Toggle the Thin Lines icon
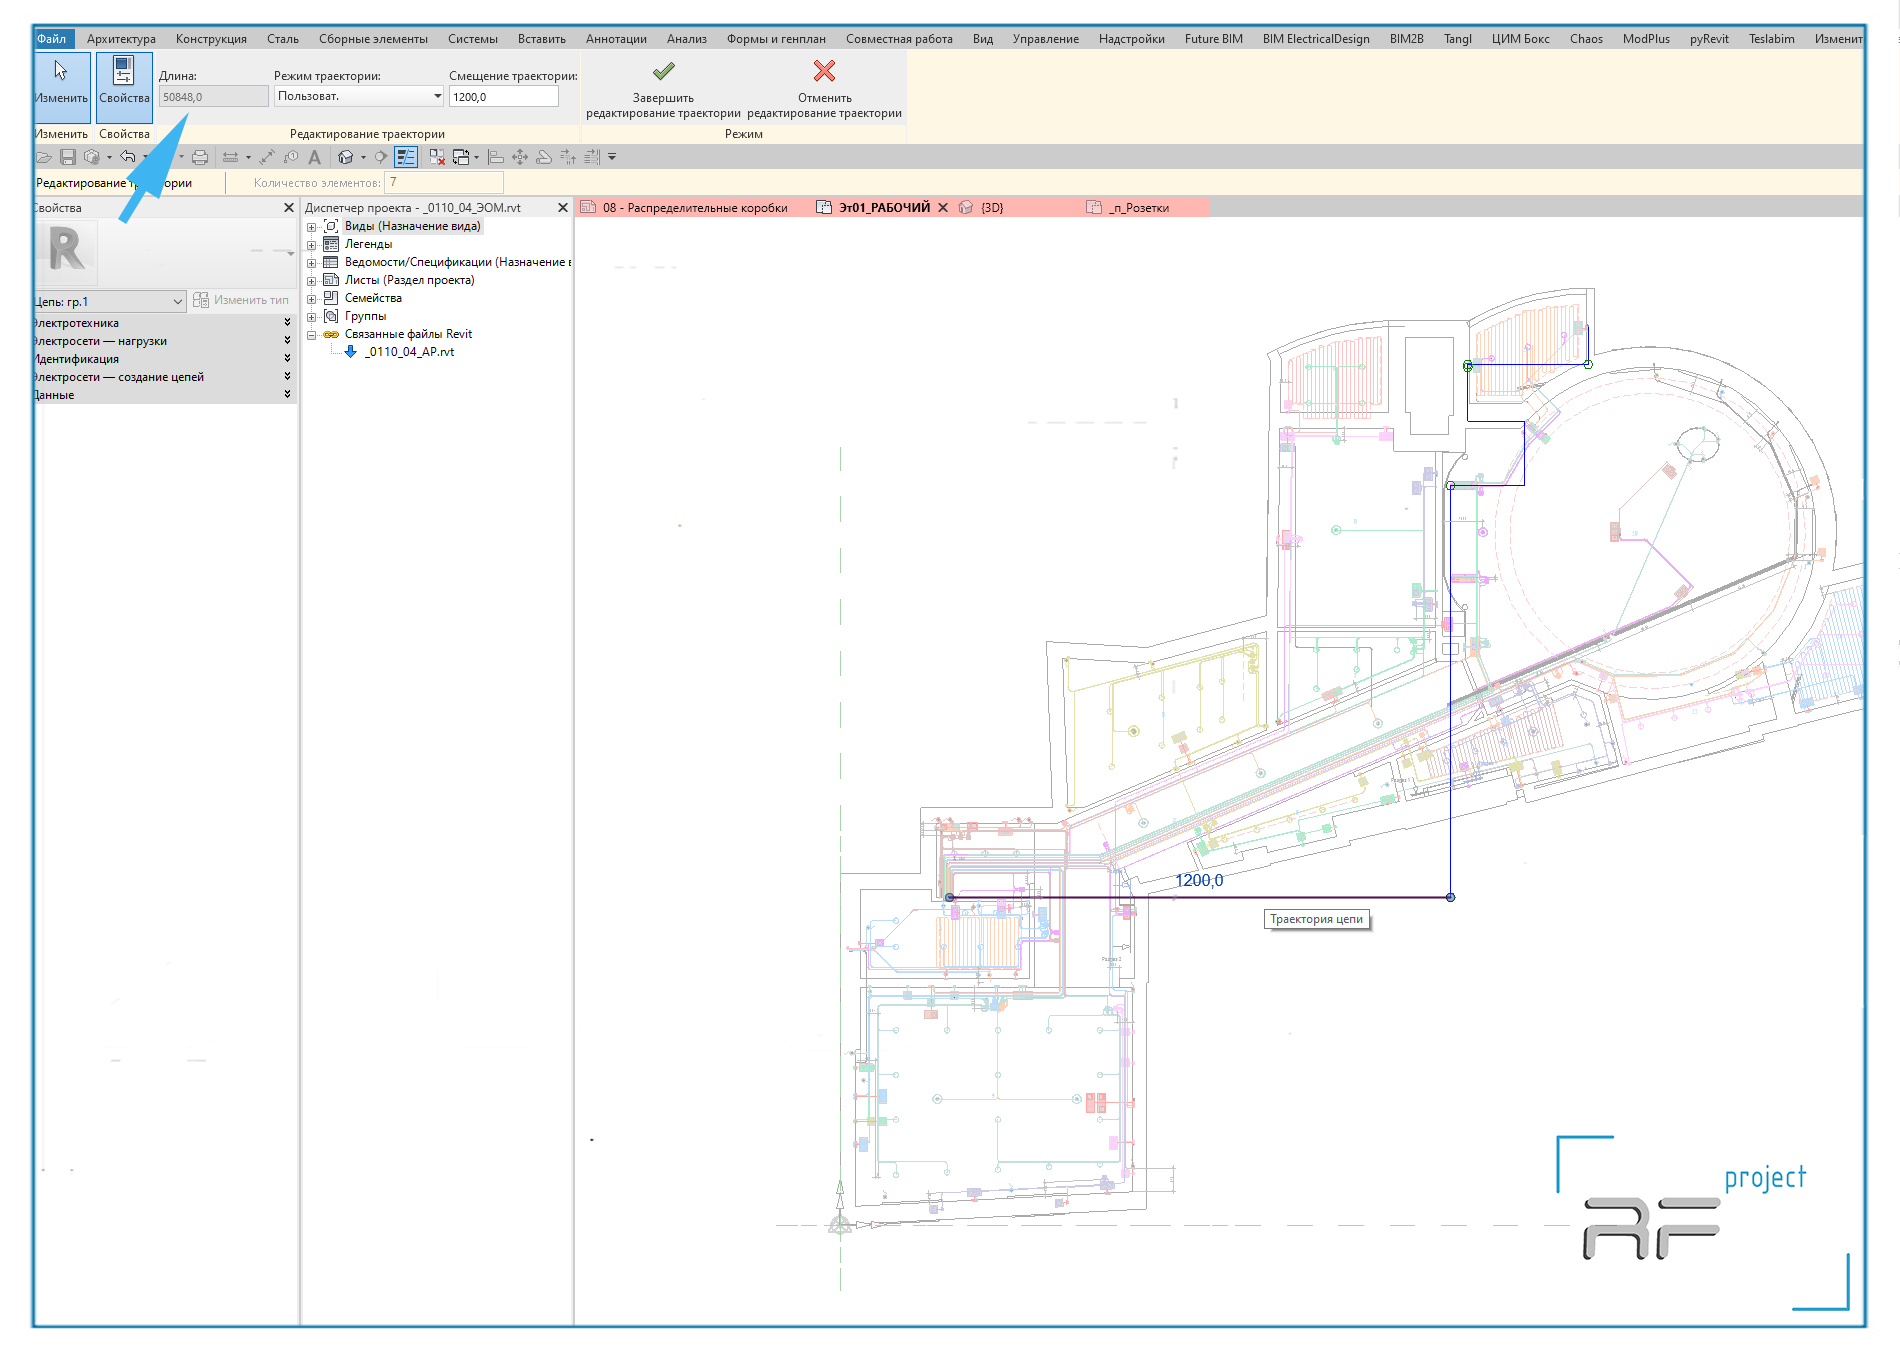The width and height of the screenshot is (1900, 1350). [x=405, y=157]
